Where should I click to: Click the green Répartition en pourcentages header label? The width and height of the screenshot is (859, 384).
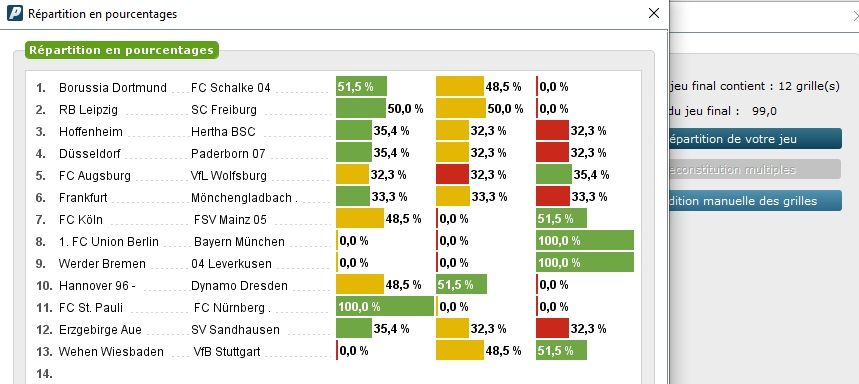click(x=122, y=50)
